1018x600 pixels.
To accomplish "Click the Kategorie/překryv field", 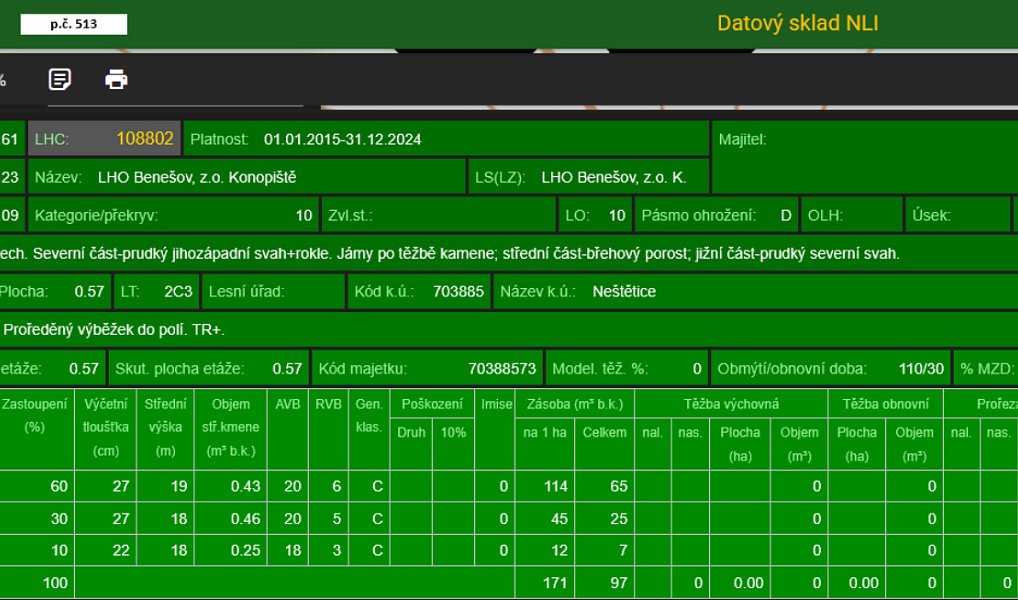I will [x=173, y=215].
